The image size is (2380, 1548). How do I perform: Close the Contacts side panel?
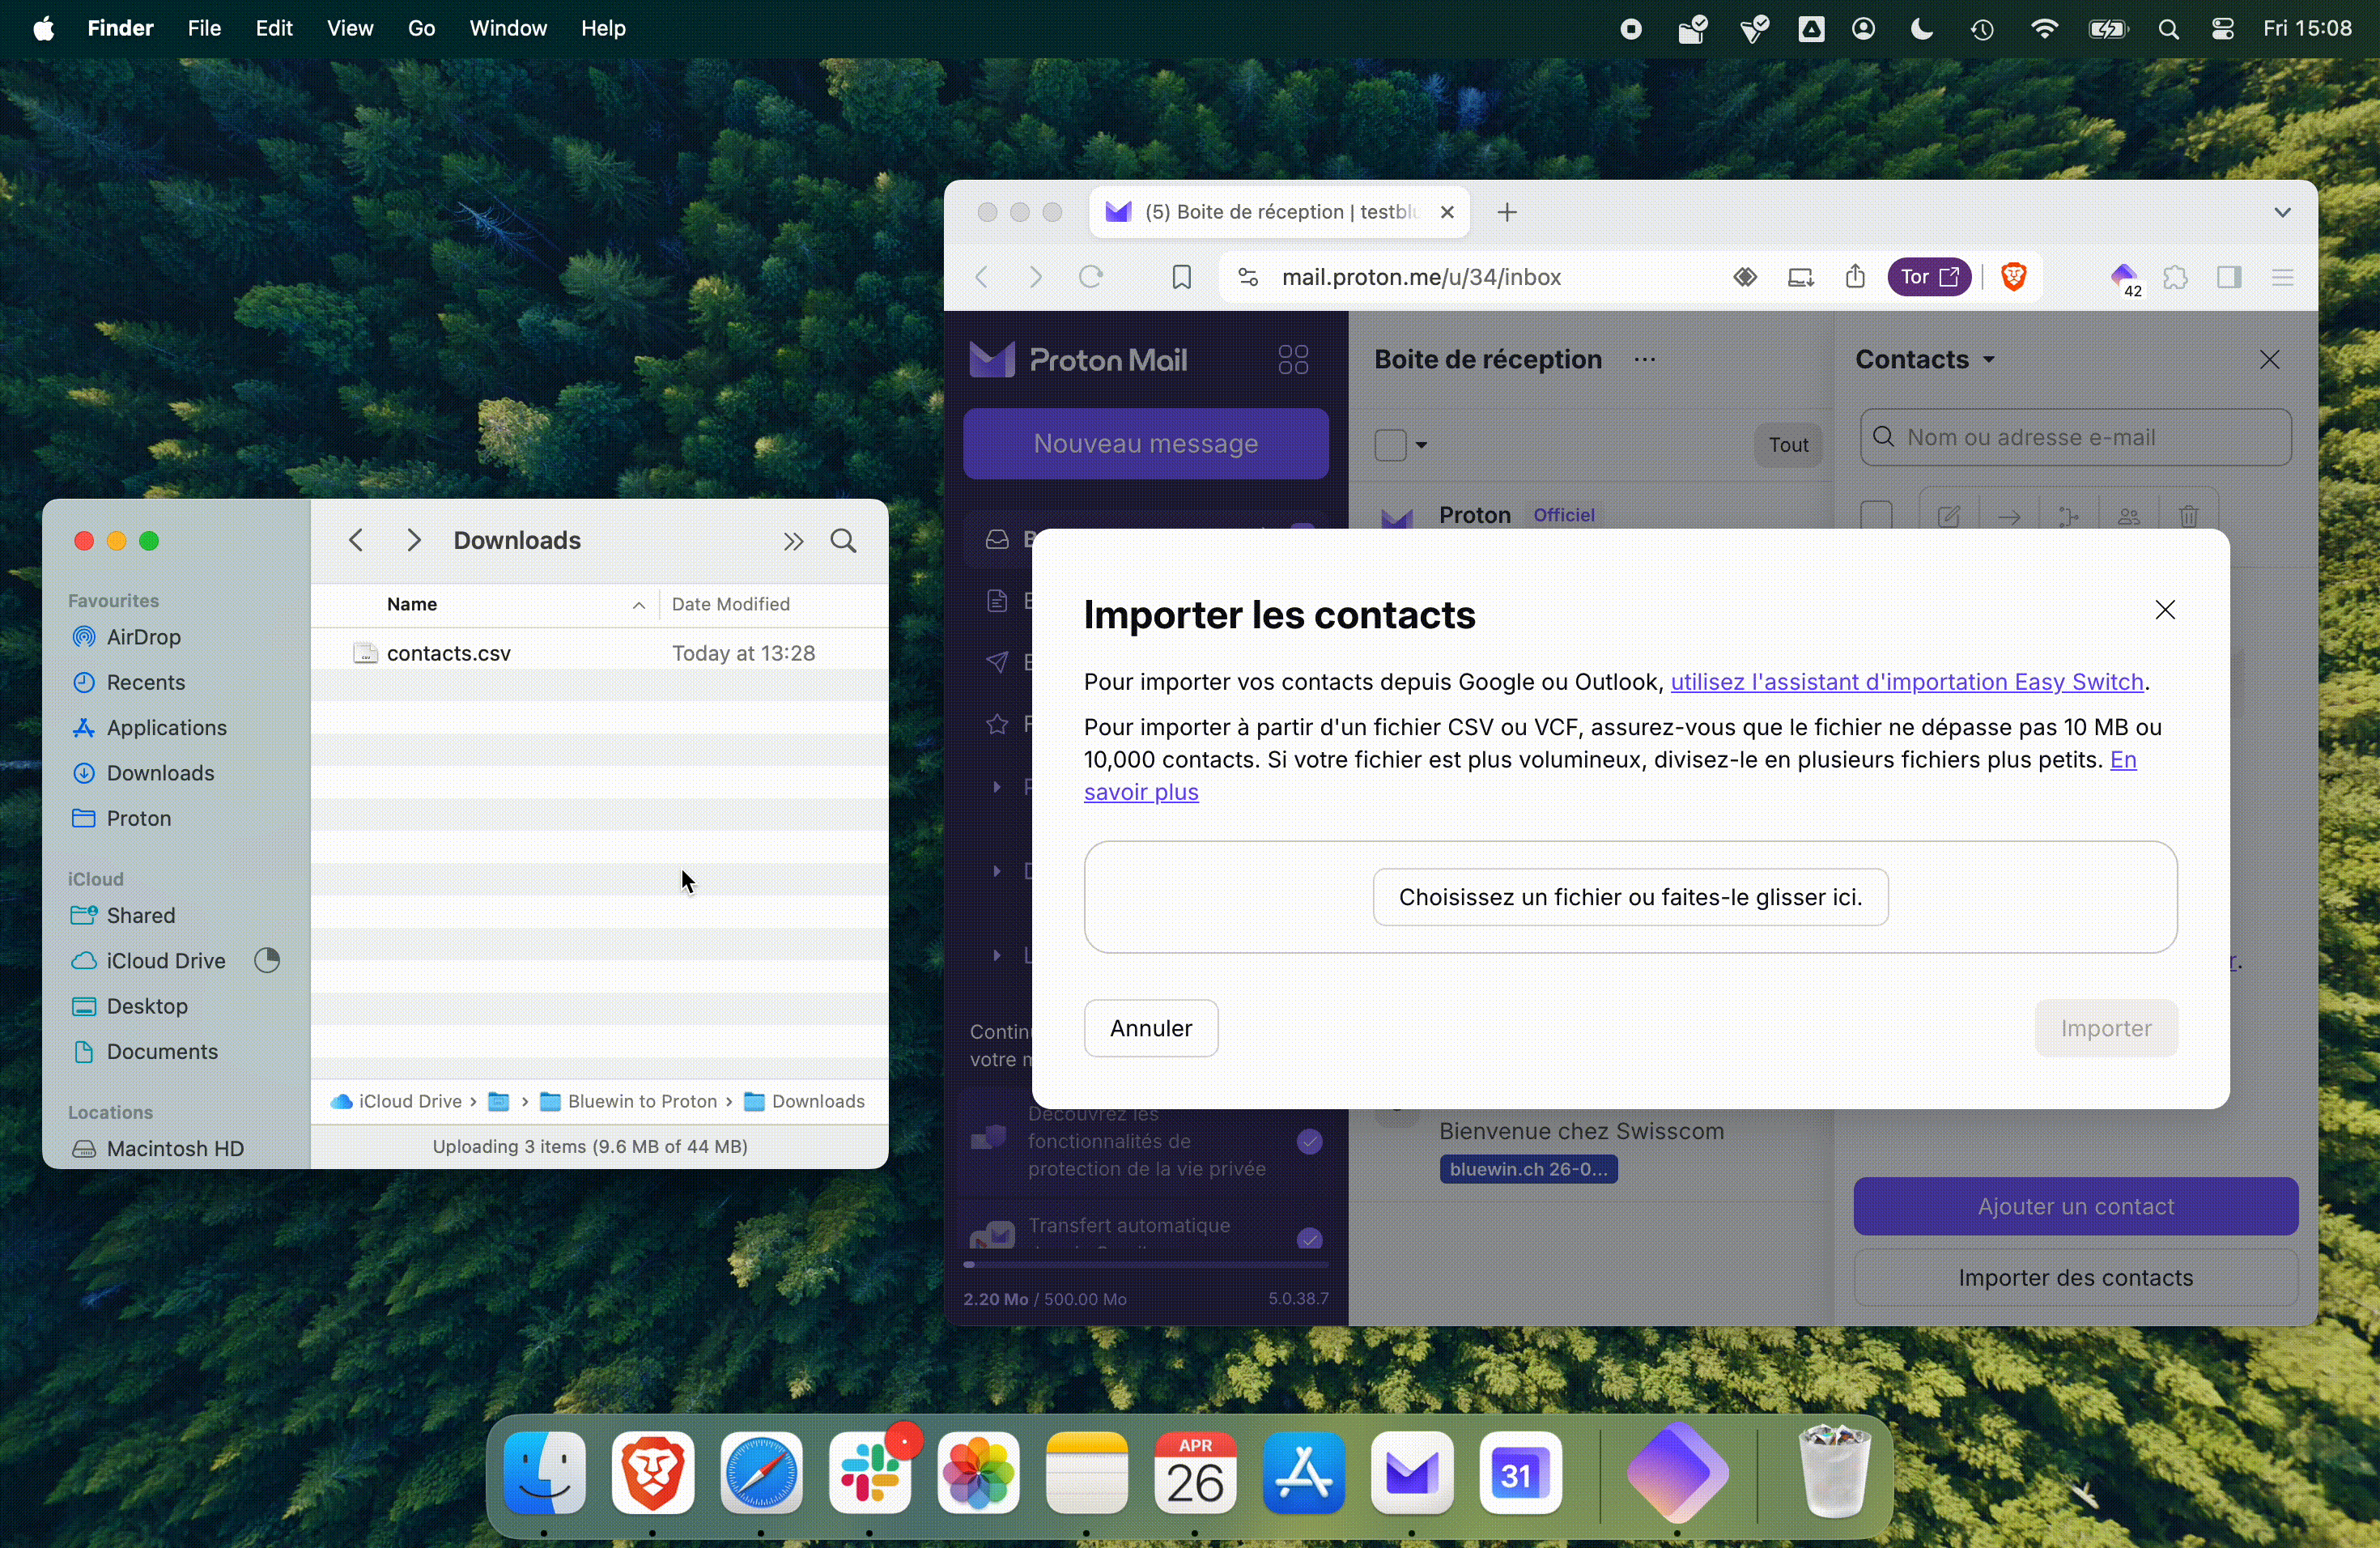2269,360
